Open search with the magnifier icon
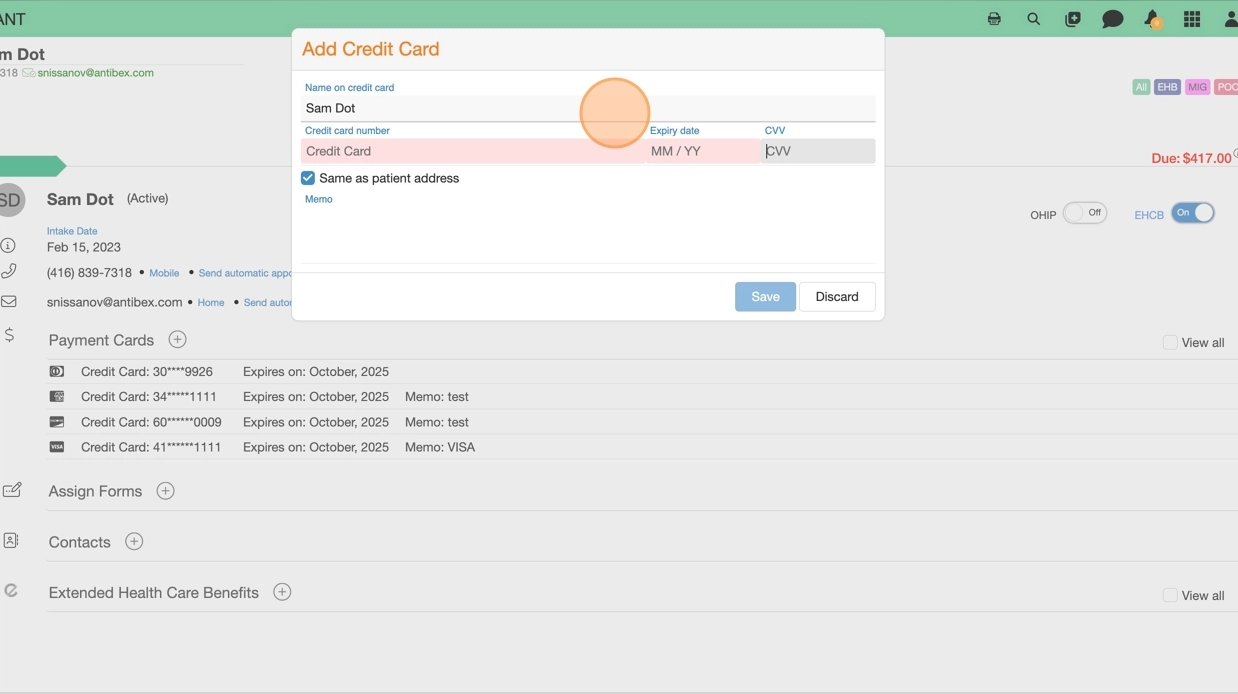Screen dimensions: 1238x694 (x=1033, y=19)
